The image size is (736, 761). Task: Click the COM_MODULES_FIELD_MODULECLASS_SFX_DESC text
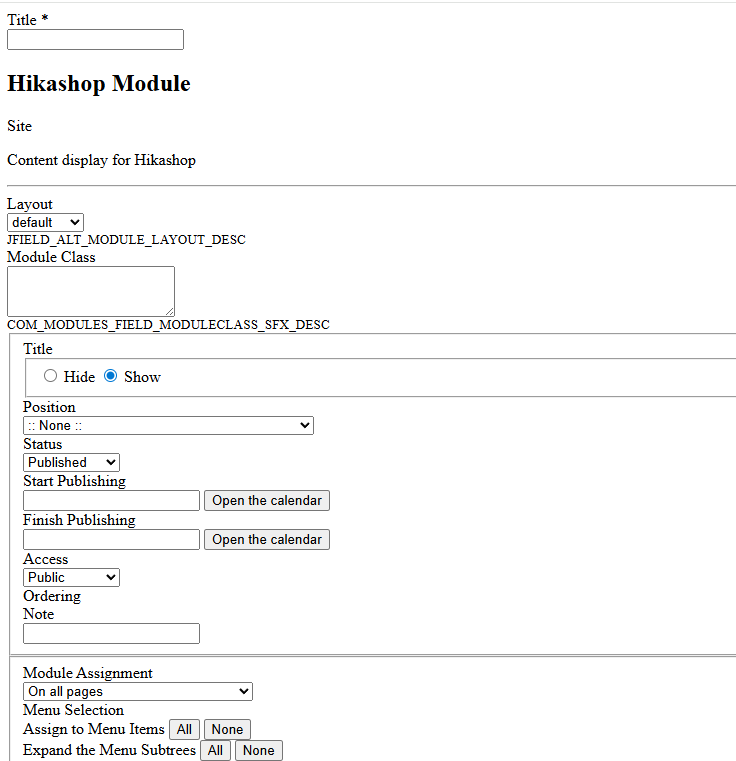coord(168,325)
